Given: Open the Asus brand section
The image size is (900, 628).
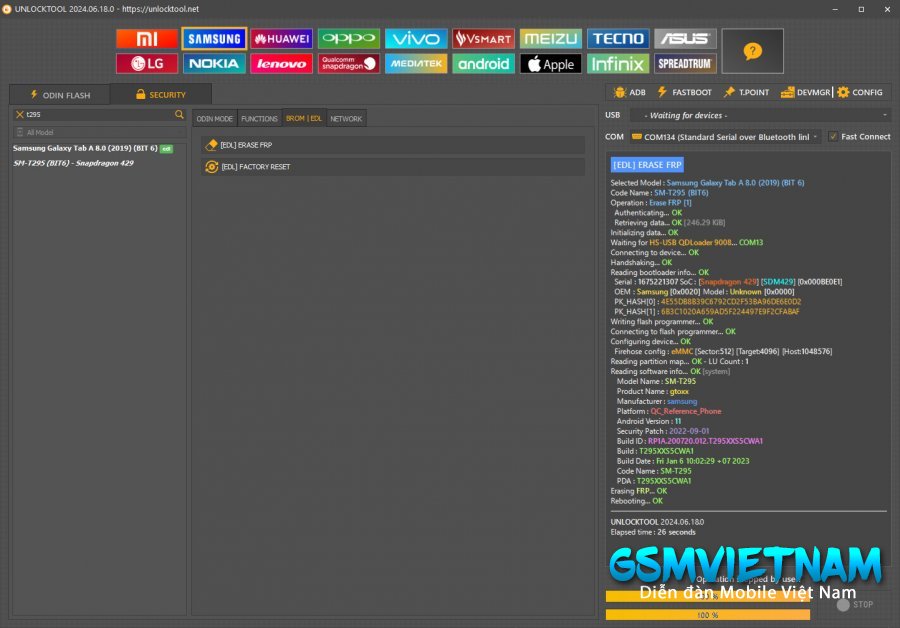Looking at the screenshot, I should [685, 38].
